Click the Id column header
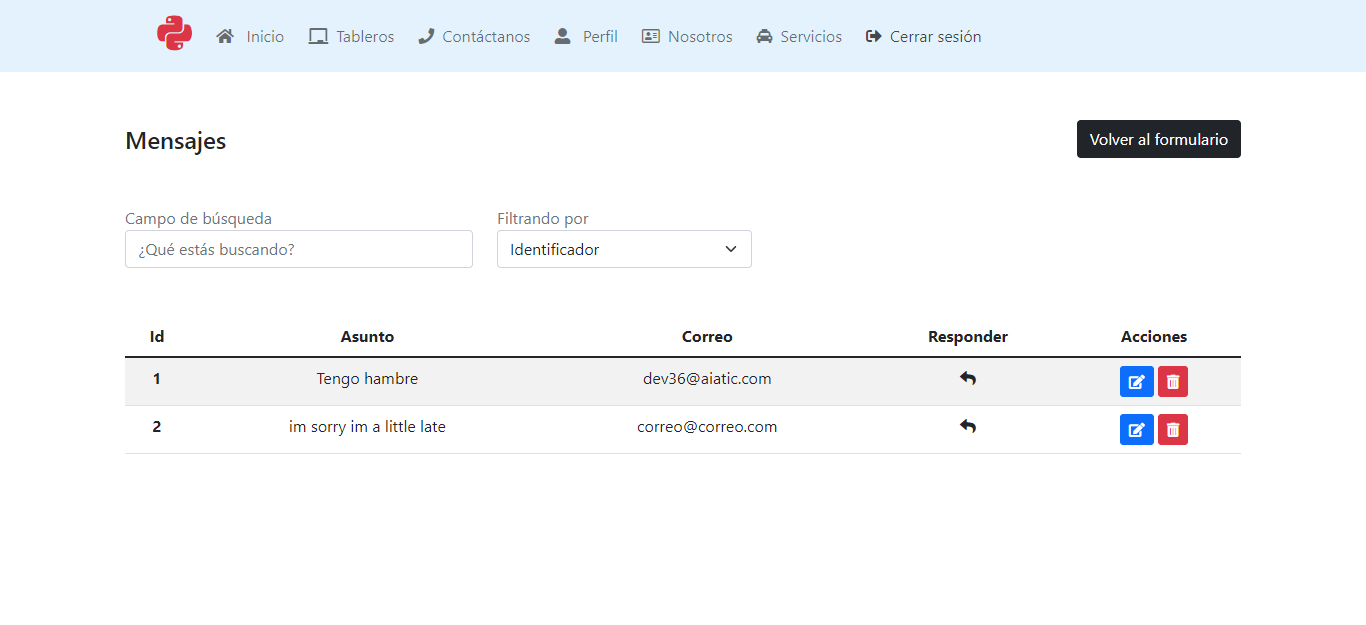 (157, 337)
